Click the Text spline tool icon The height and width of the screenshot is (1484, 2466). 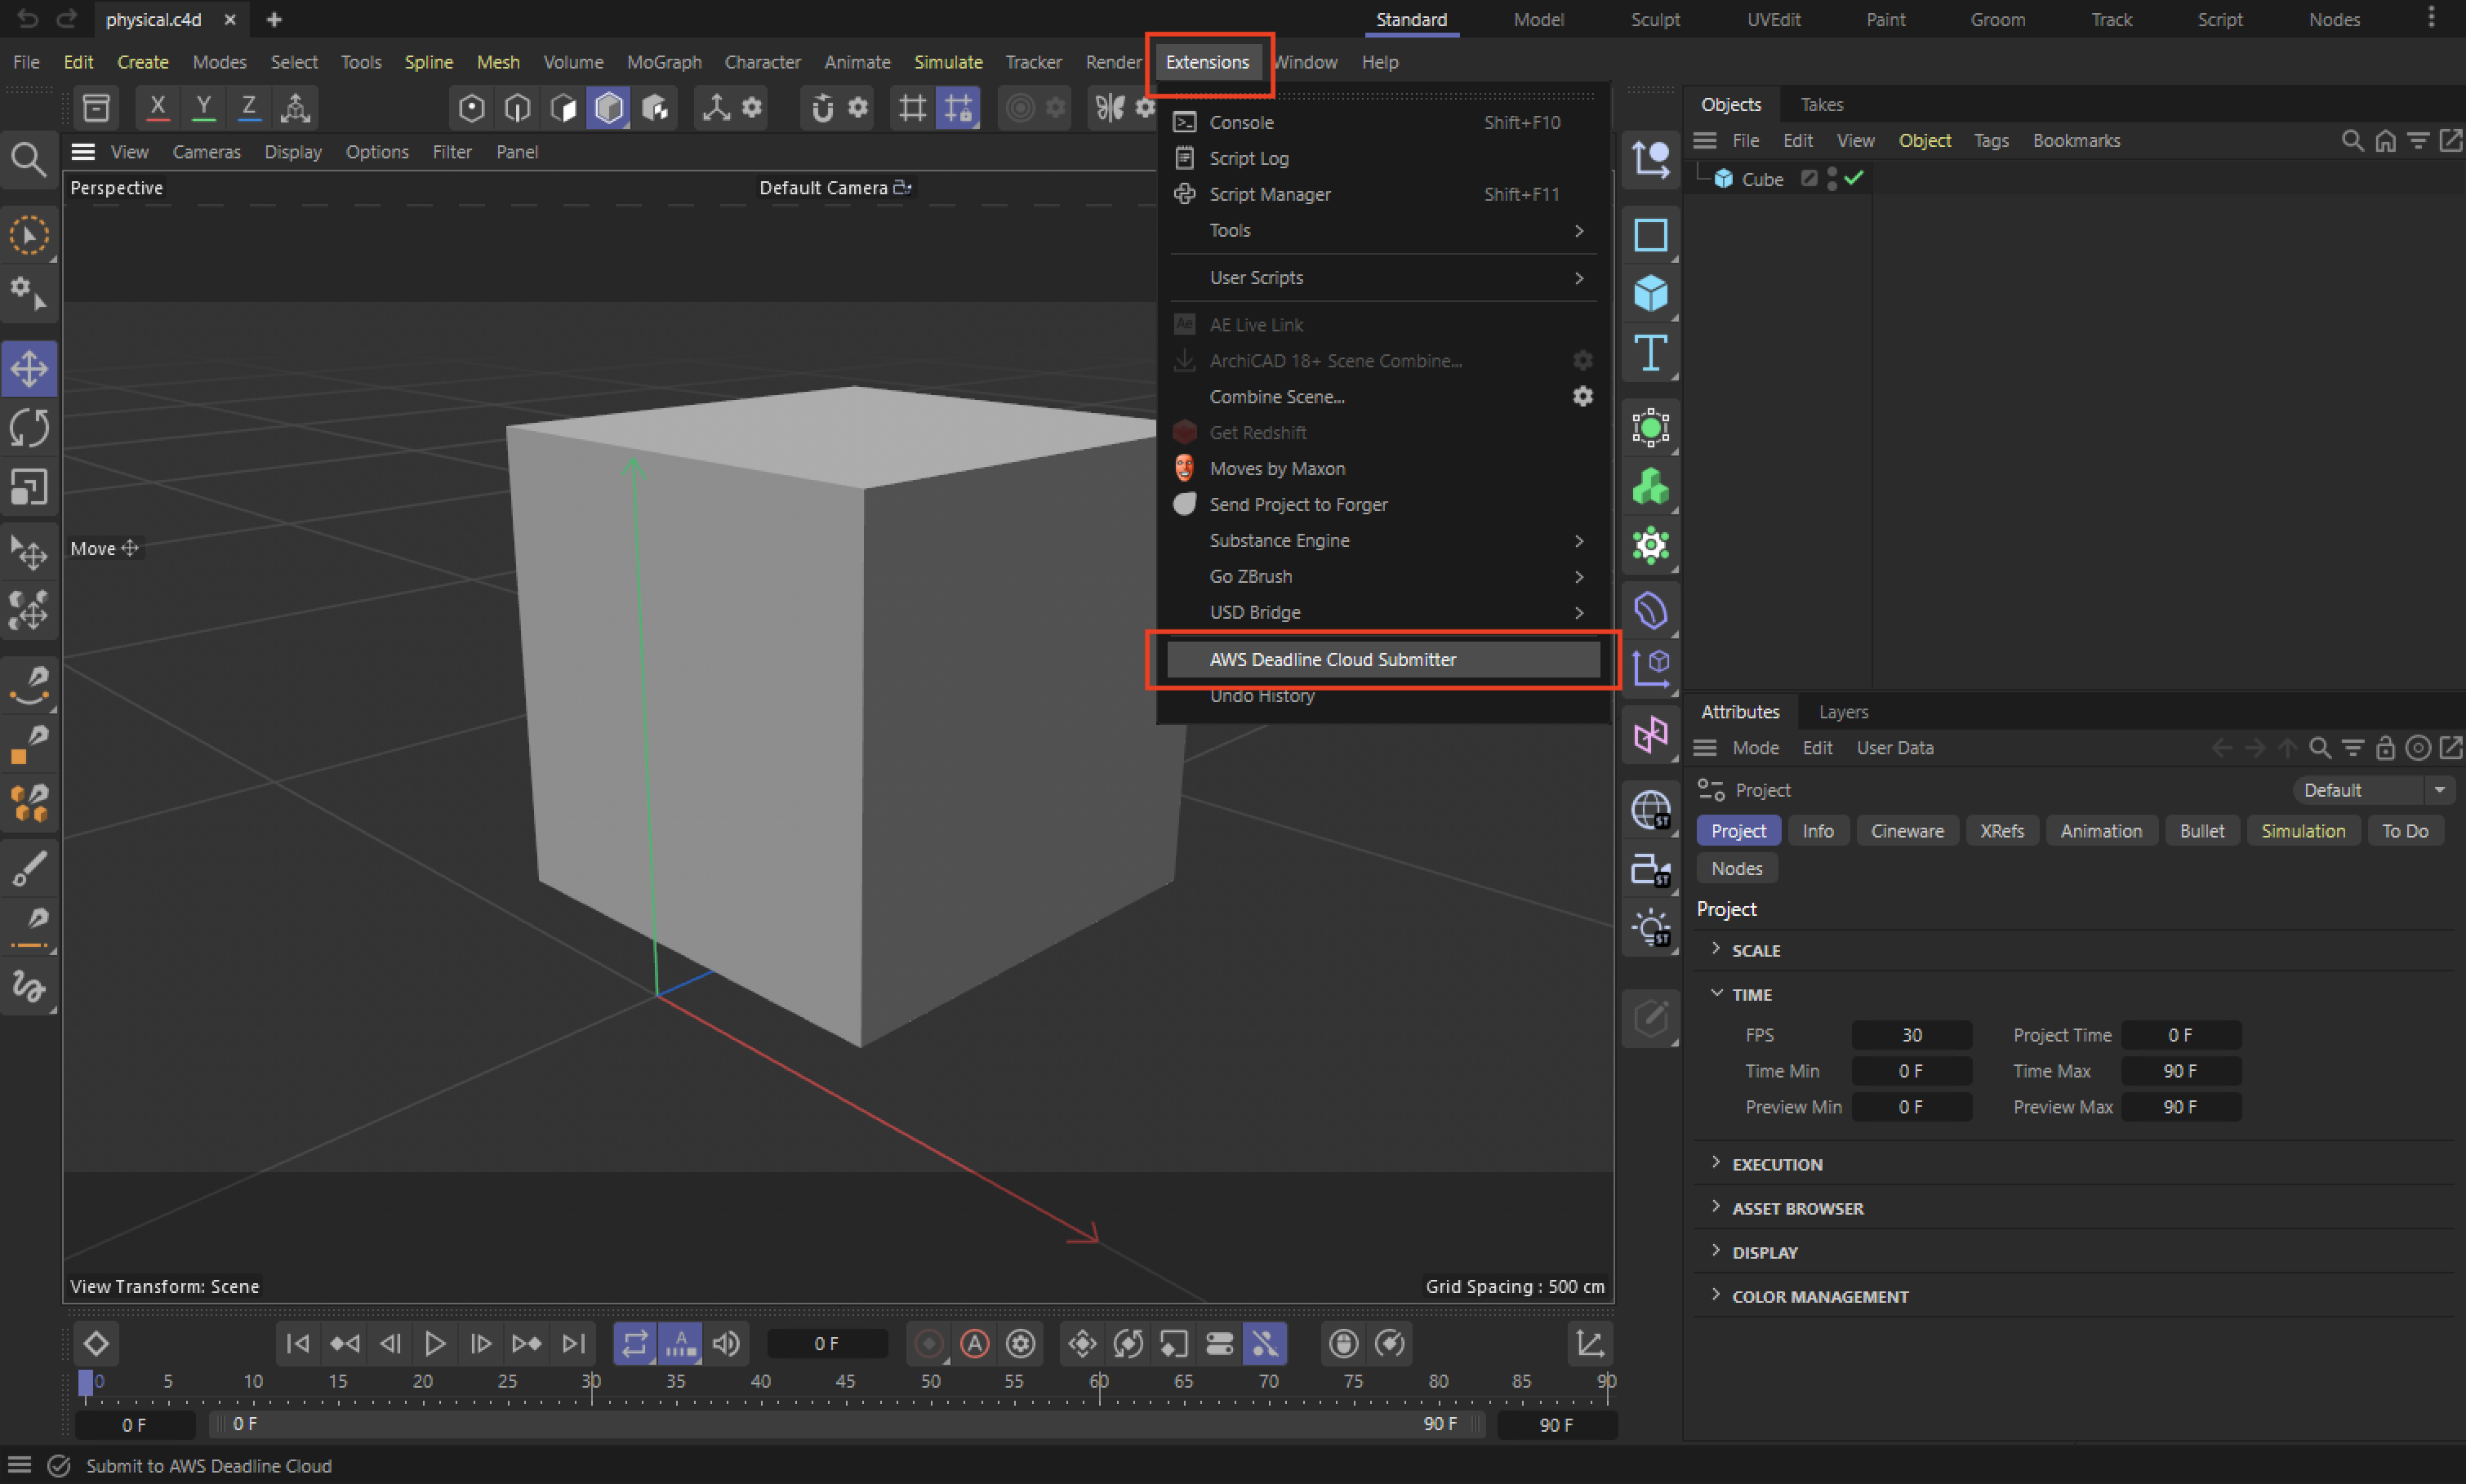(1650, 353)
